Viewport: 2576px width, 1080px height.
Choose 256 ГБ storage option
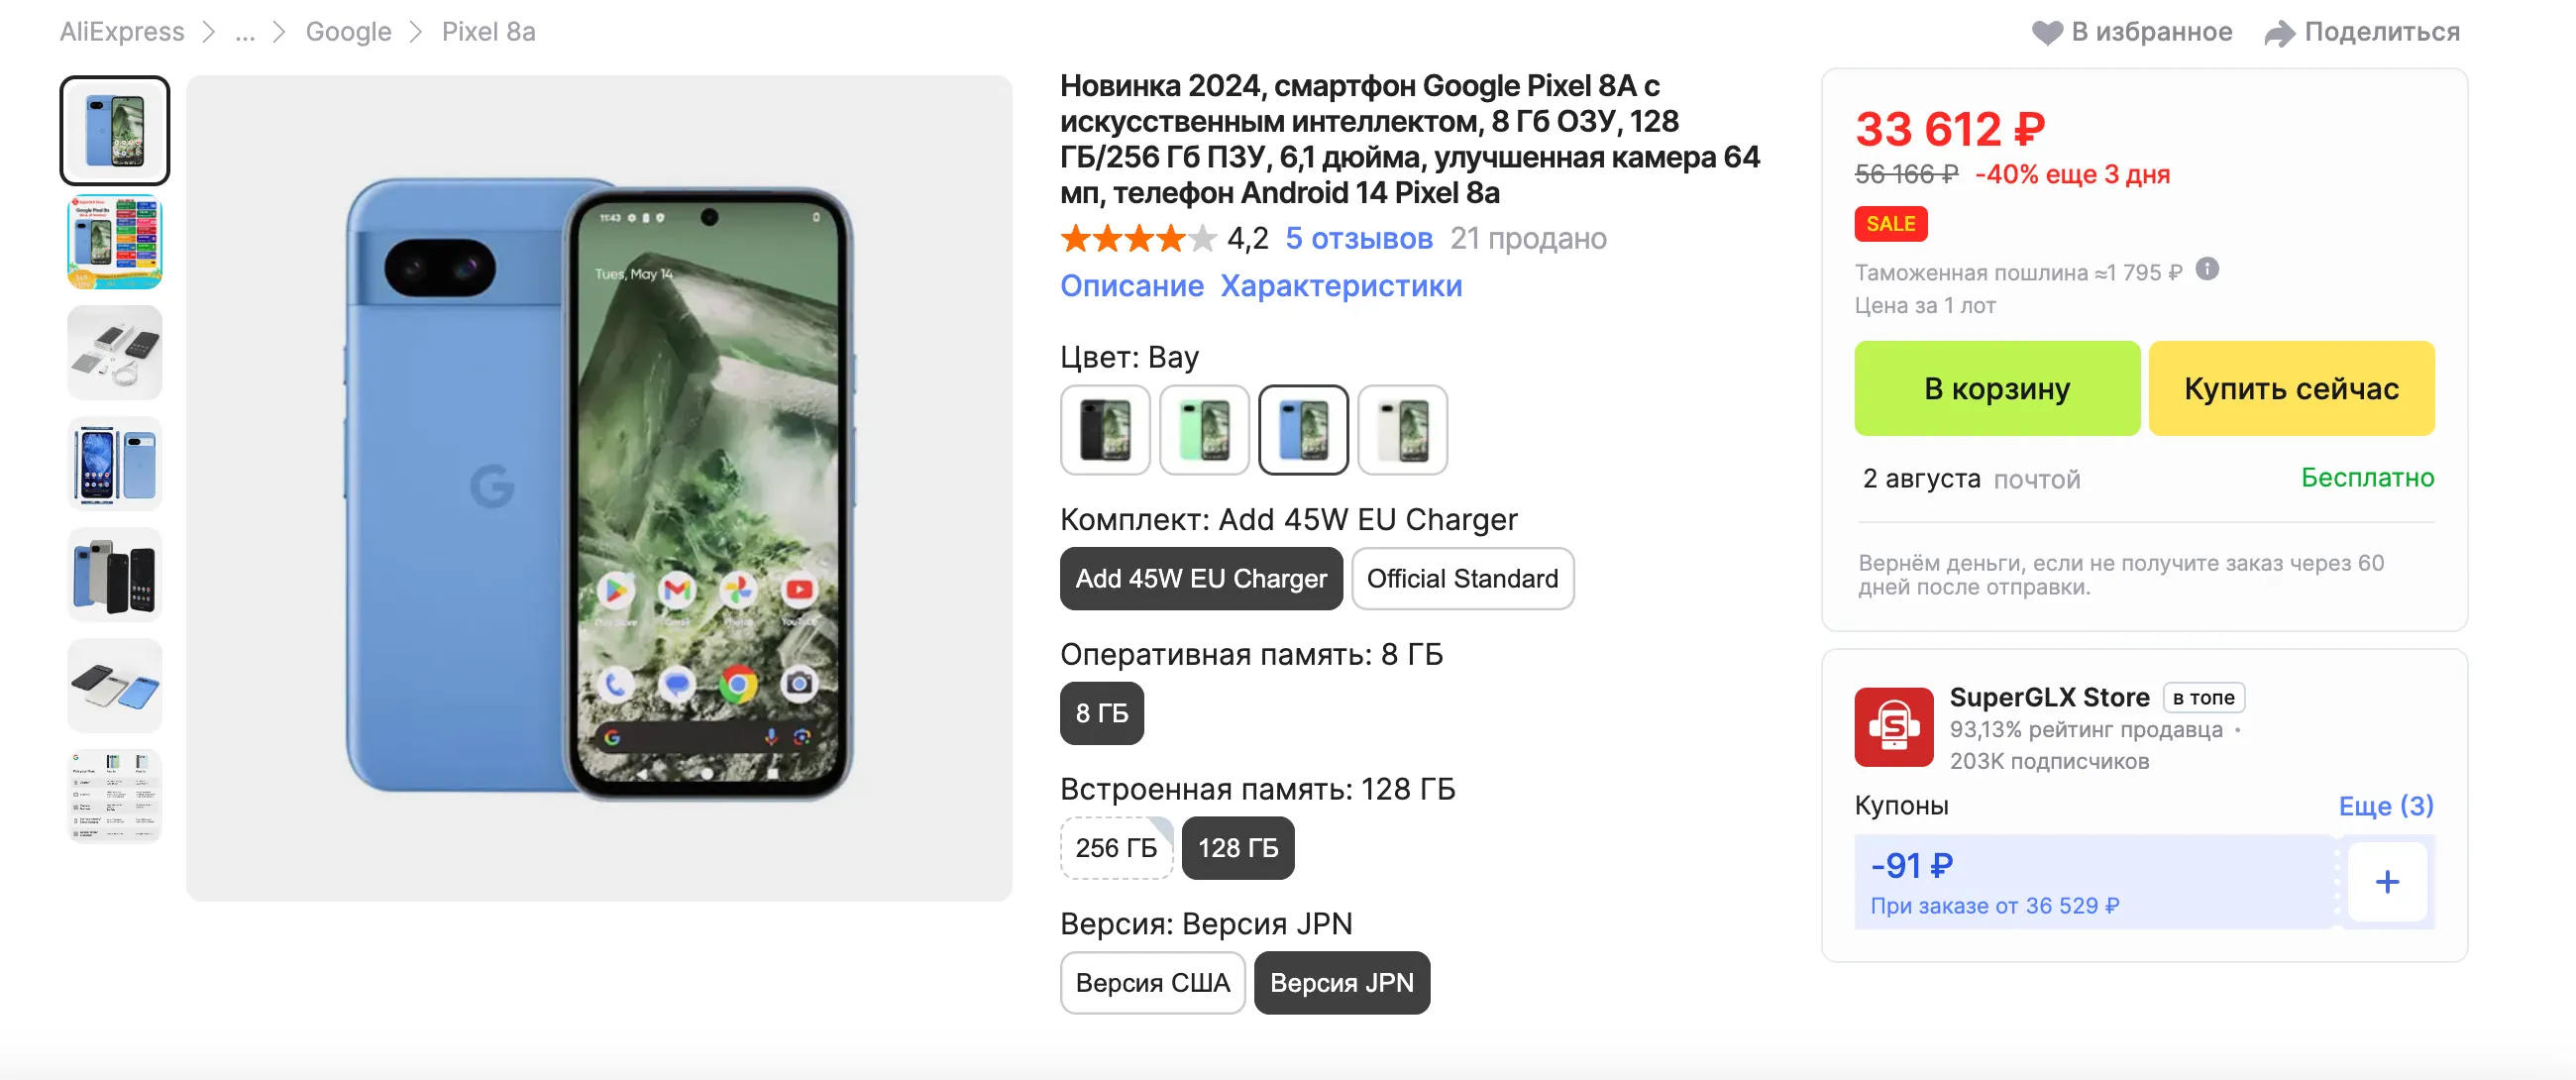[1116, 848]
